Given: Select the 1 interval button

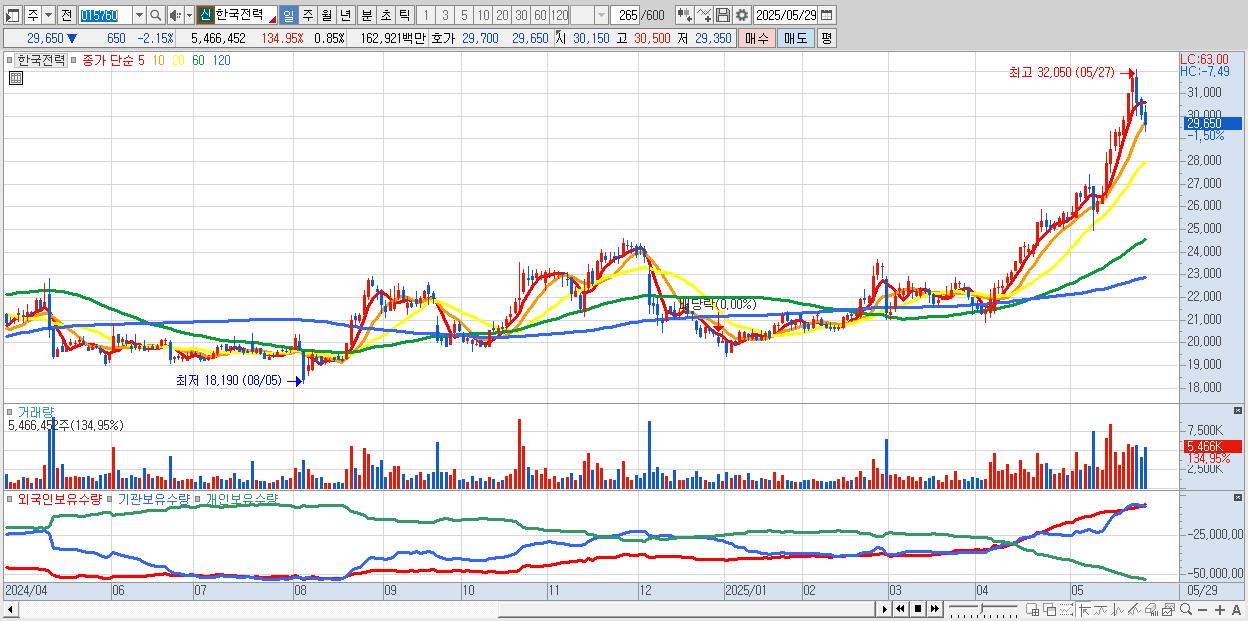Looking at the screenshot, I should (425, 15).
